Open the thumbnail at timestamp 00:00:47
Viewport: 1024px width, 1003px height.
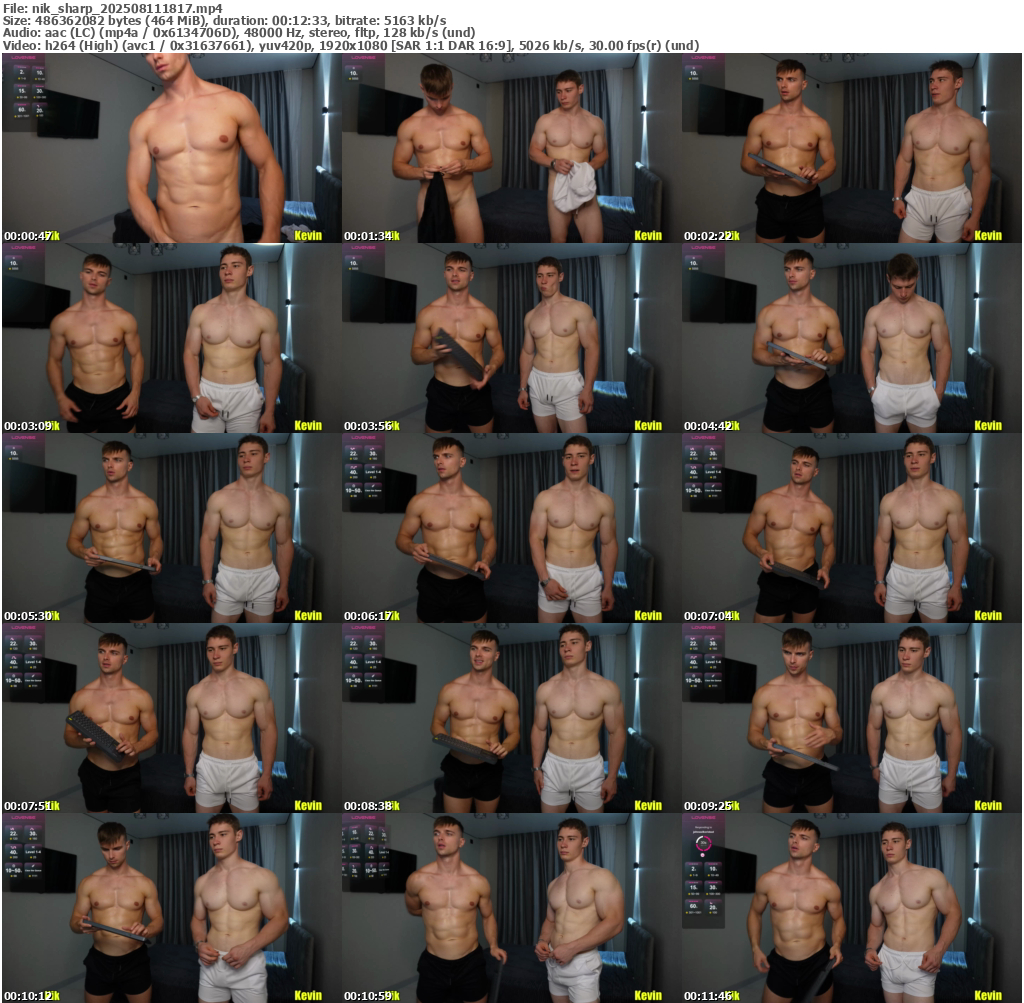click(x=171, y=148)
